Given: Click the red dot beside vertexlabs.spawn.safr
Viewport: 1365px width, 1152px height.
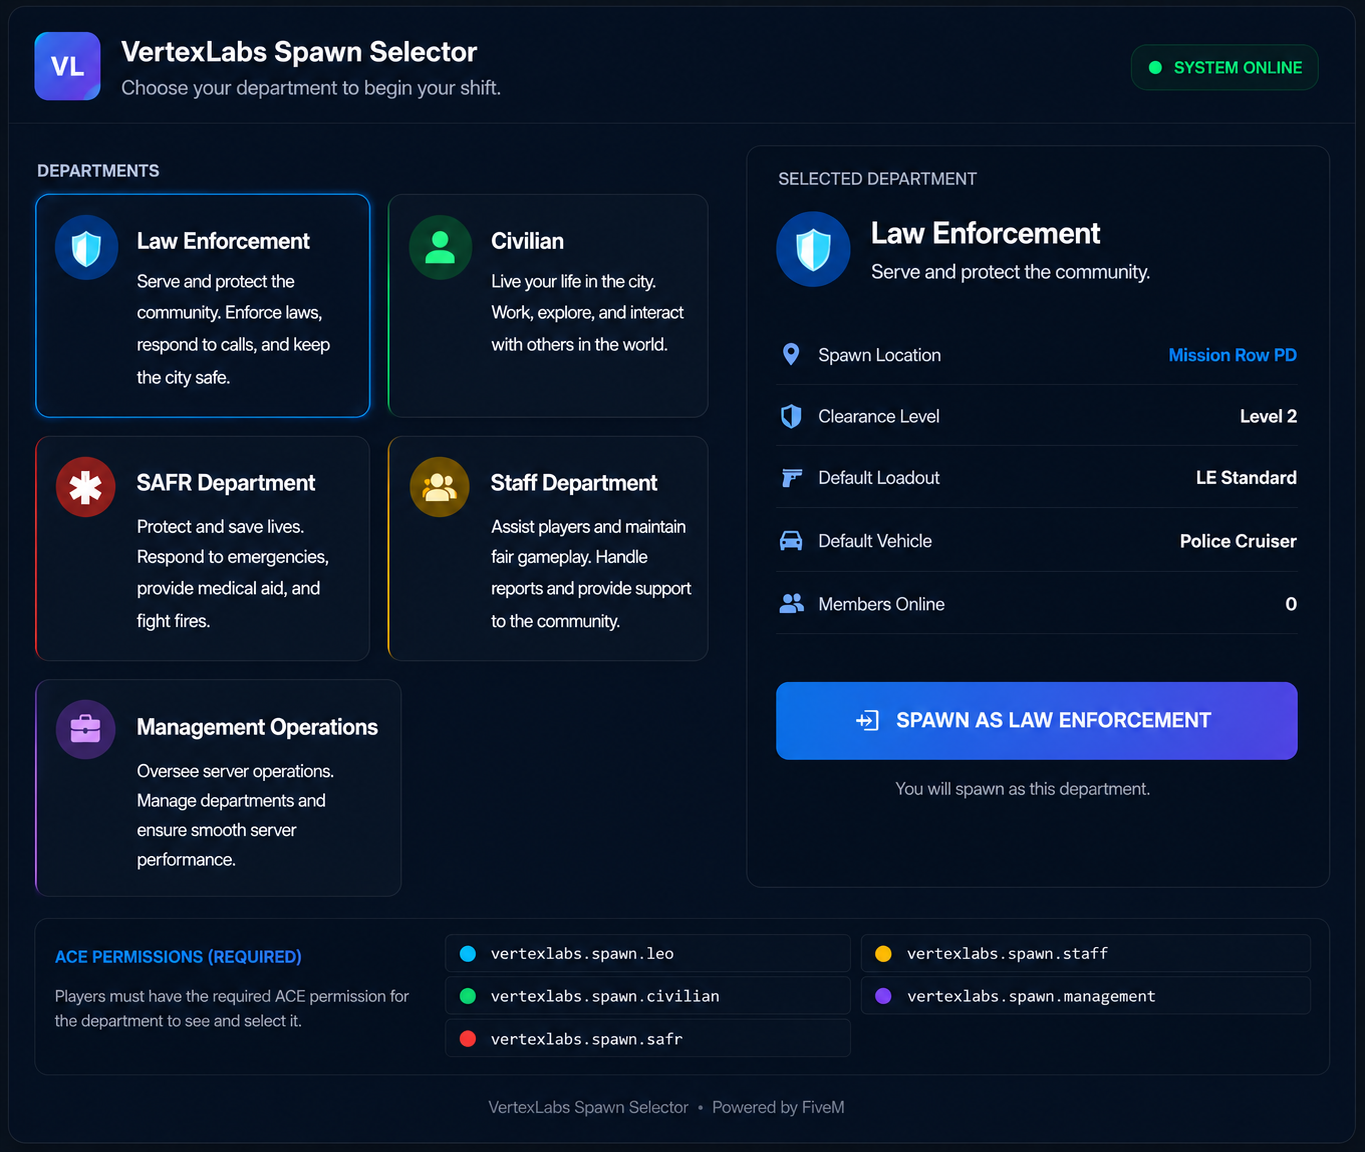Looking at the screenshot, I should 467,1039.
